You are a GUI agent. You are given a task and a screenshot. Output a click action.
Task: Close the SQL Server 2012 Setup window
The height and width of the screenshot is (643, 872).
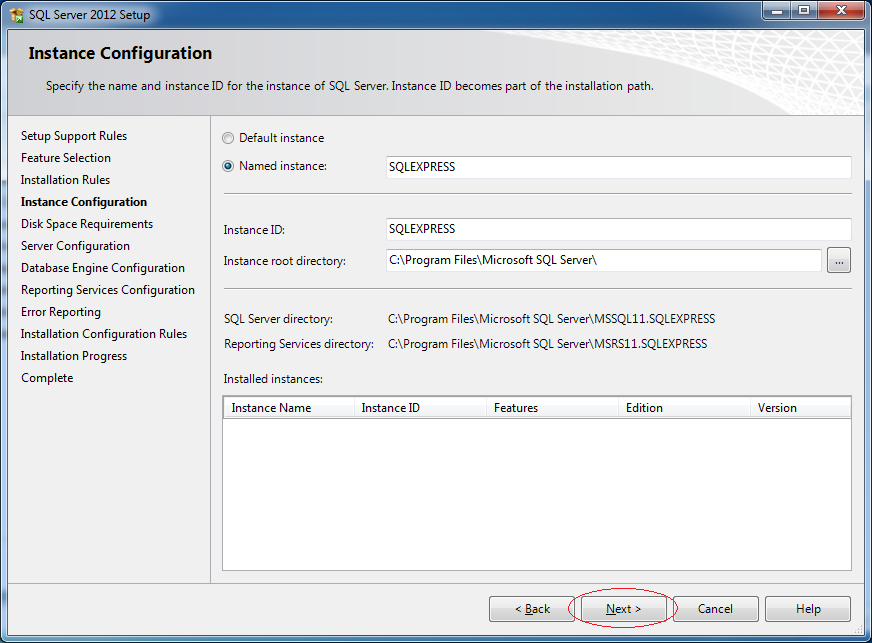[841, 11]
